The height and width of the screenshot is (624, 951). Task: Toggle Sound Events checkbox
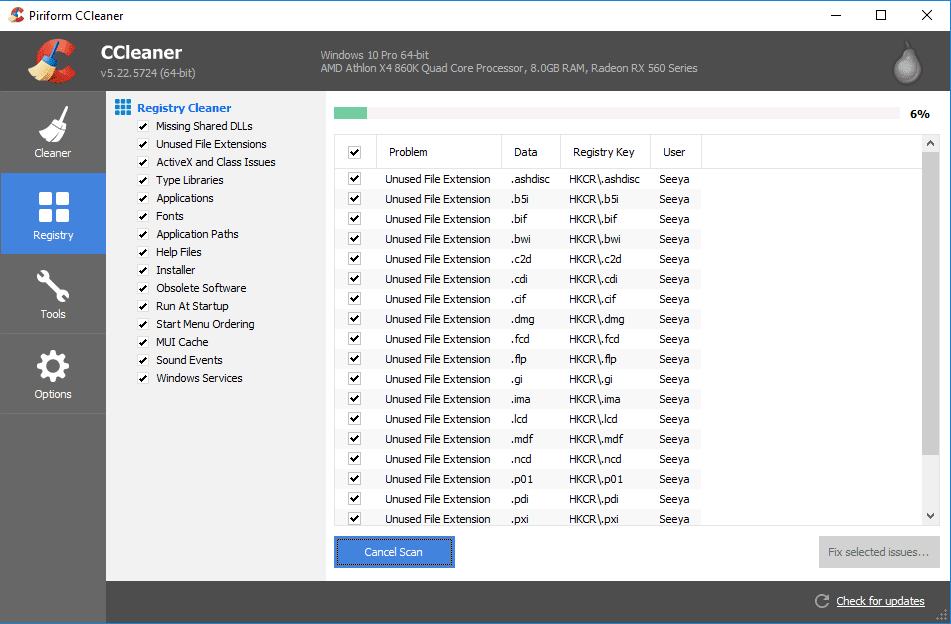pos(143,360)
